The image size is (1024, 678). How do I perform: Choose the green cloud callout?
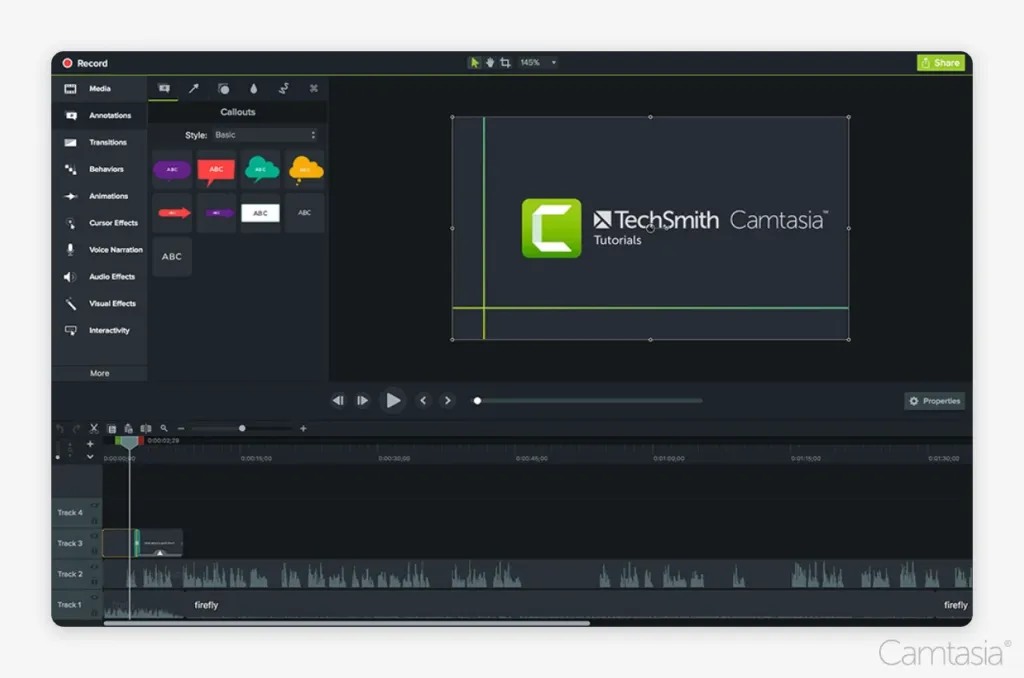point(261,170)
